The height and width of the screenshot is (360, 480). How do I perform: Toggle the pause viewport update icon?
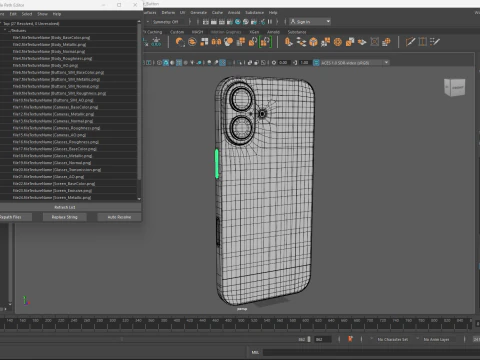[270, 22]
